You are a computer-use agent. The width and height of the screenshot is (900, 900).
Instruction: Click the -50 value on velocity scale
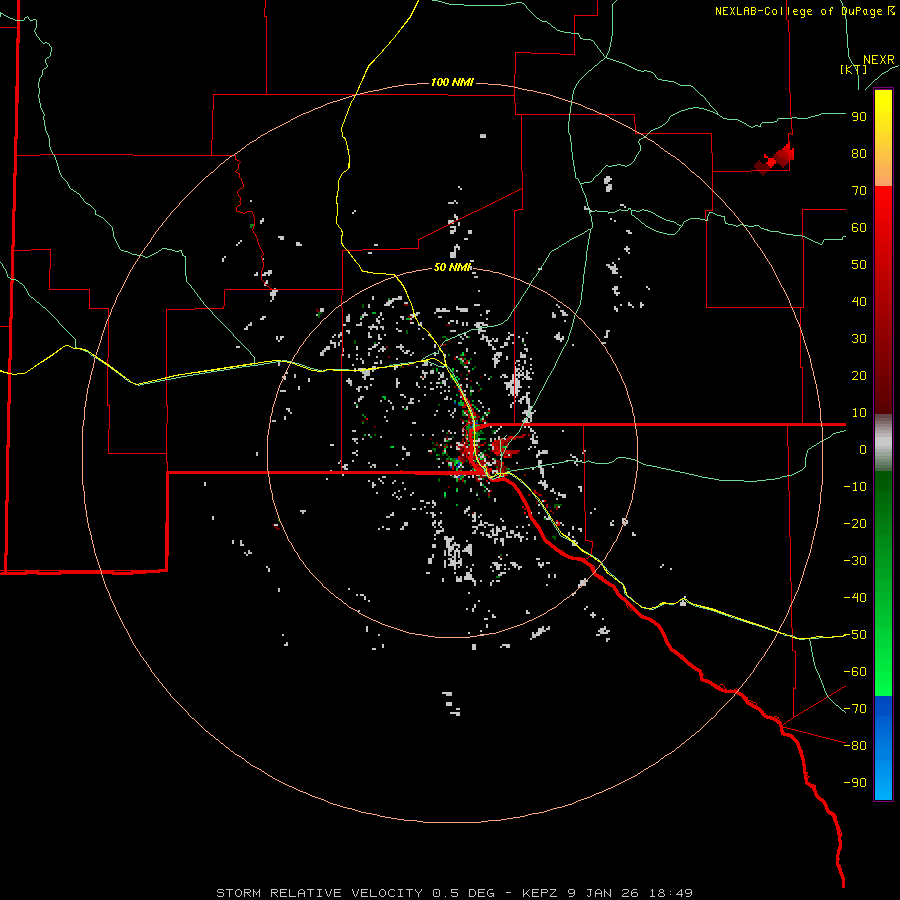(855, 635)
